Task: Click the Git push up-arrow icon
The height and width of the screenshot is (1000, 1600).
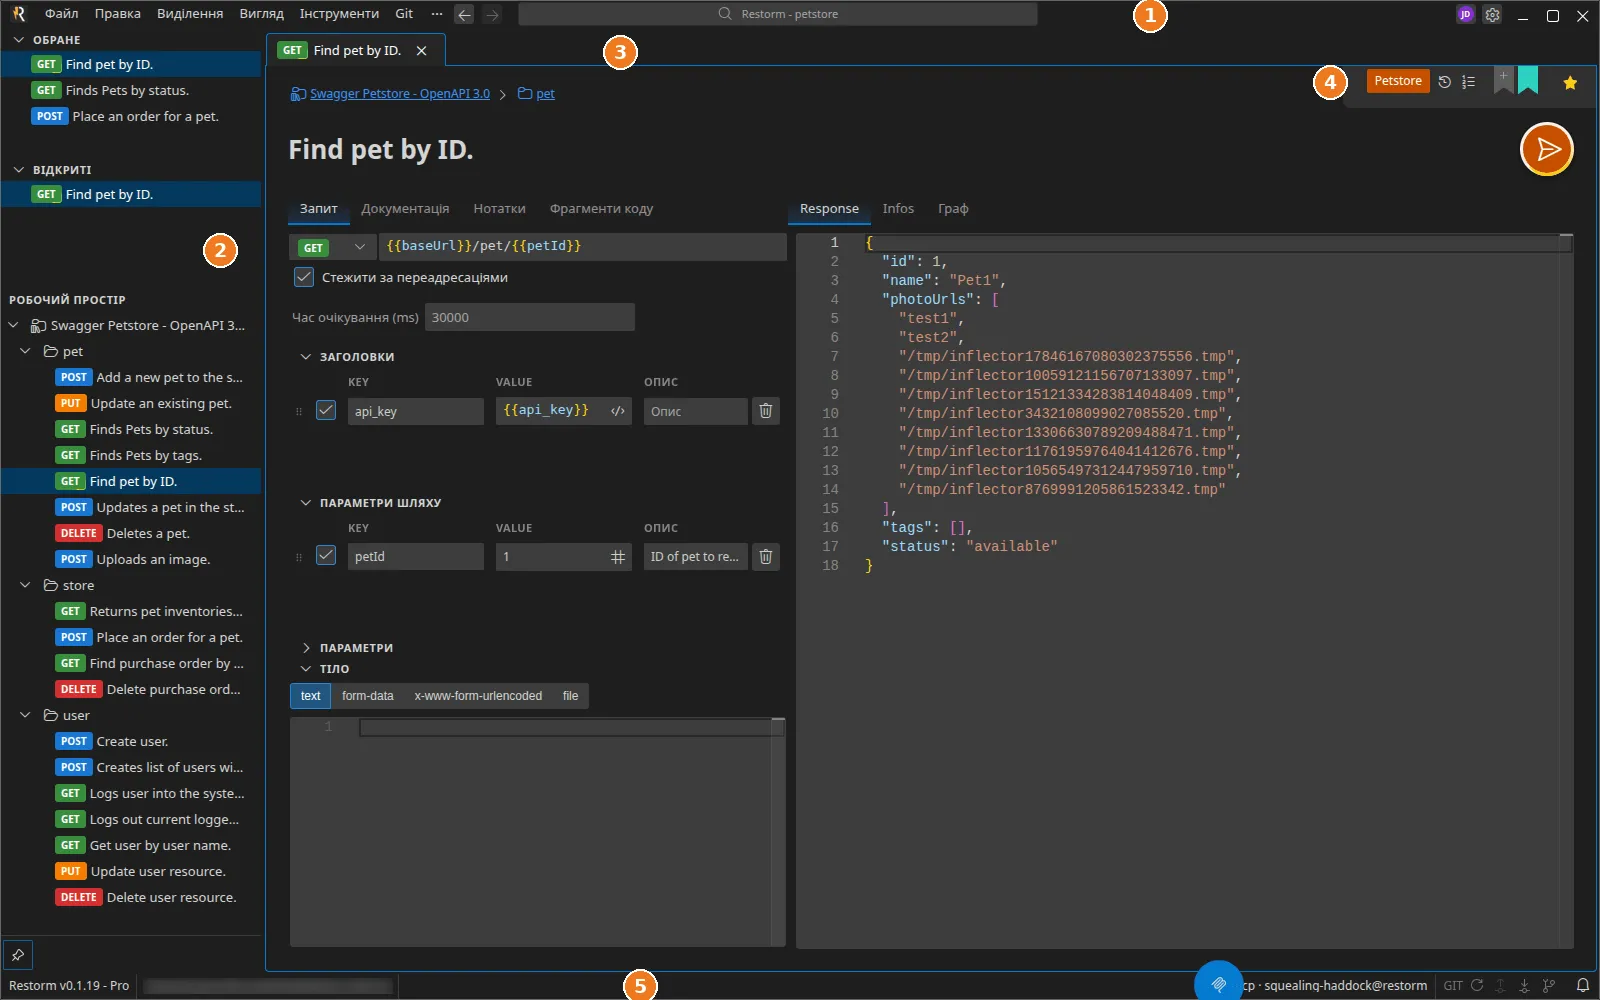Action: point(1500,986)
